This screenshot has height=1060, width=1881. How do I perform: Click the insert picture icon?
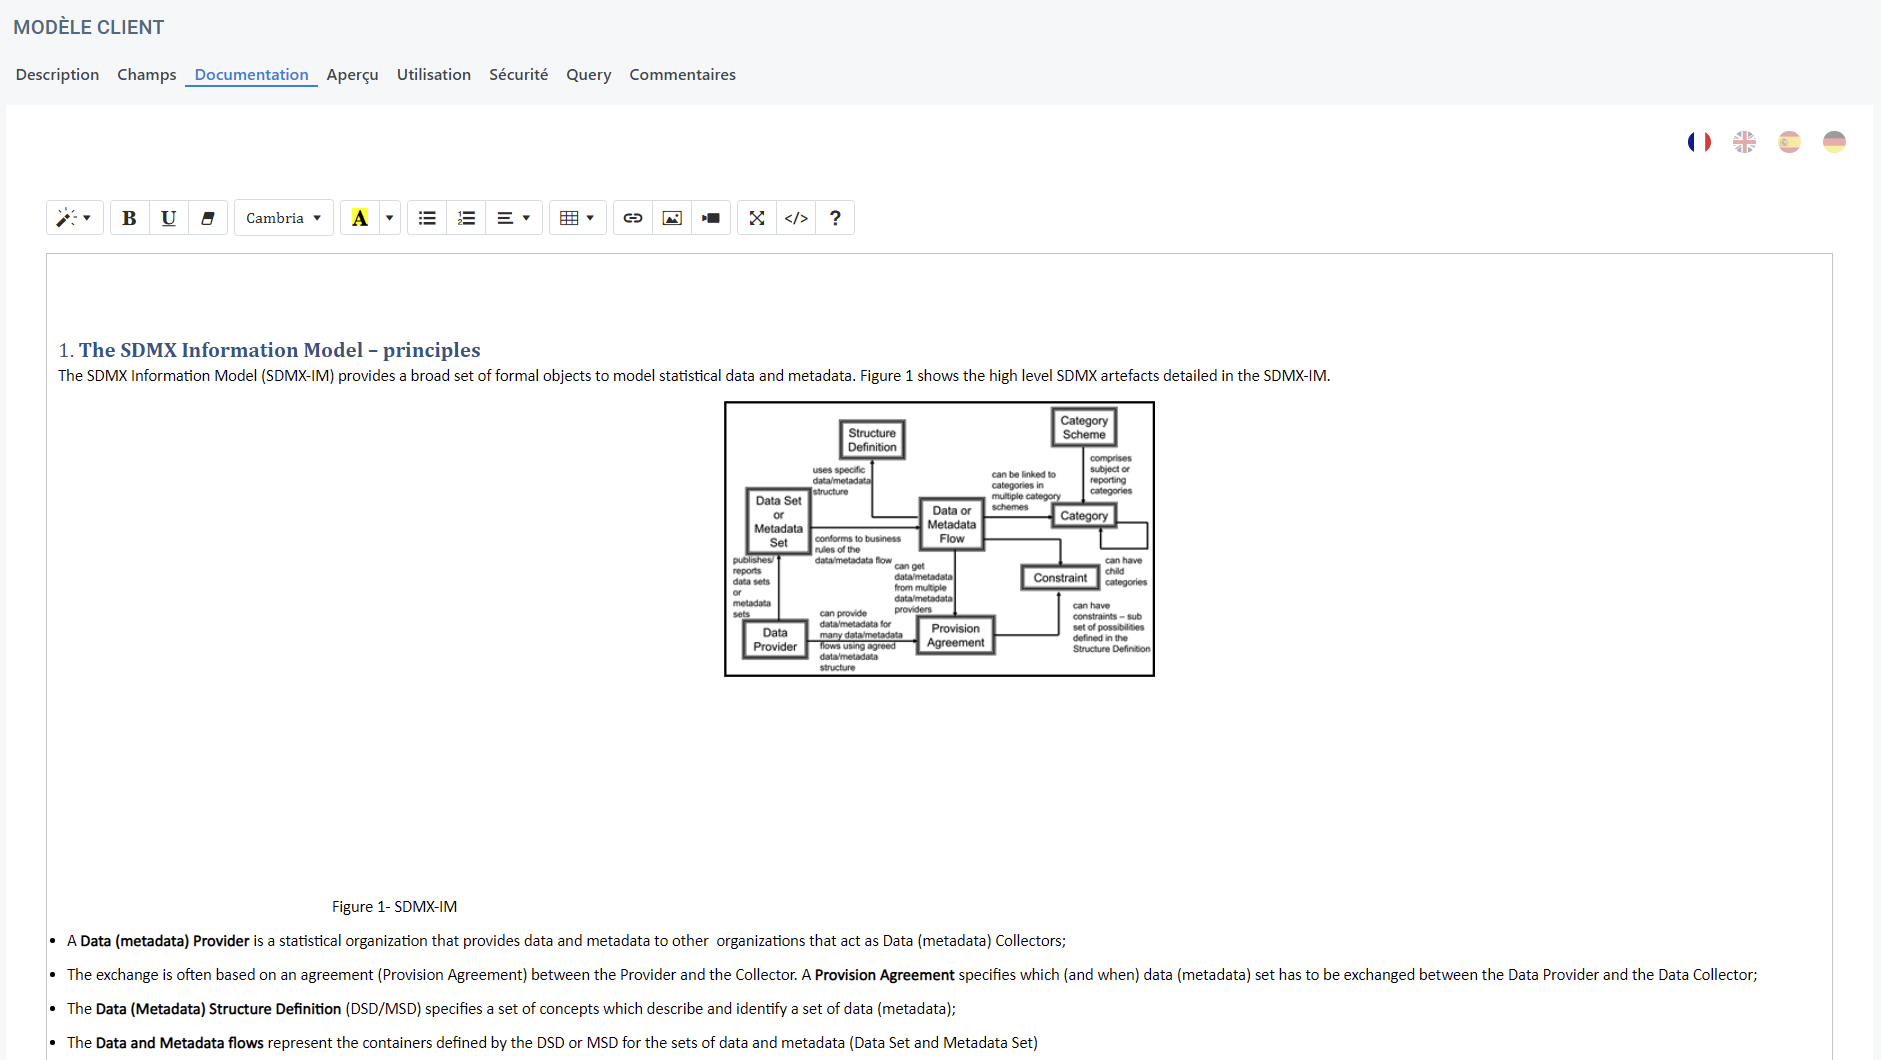[672, 218]
